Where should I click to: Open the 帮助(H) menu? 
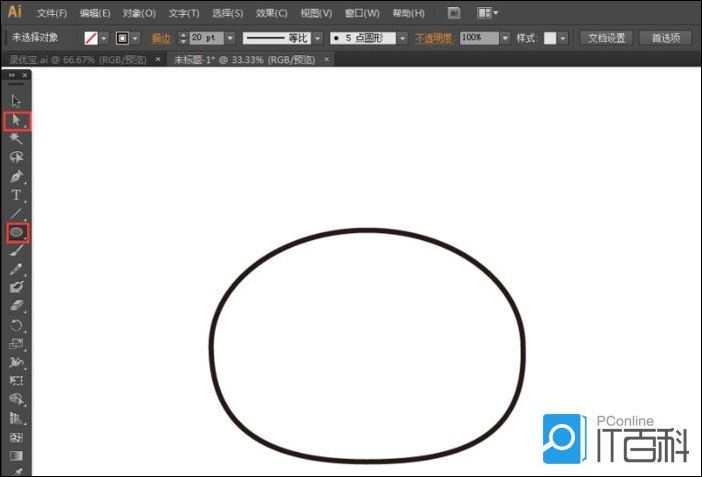[x=408, y=13]
